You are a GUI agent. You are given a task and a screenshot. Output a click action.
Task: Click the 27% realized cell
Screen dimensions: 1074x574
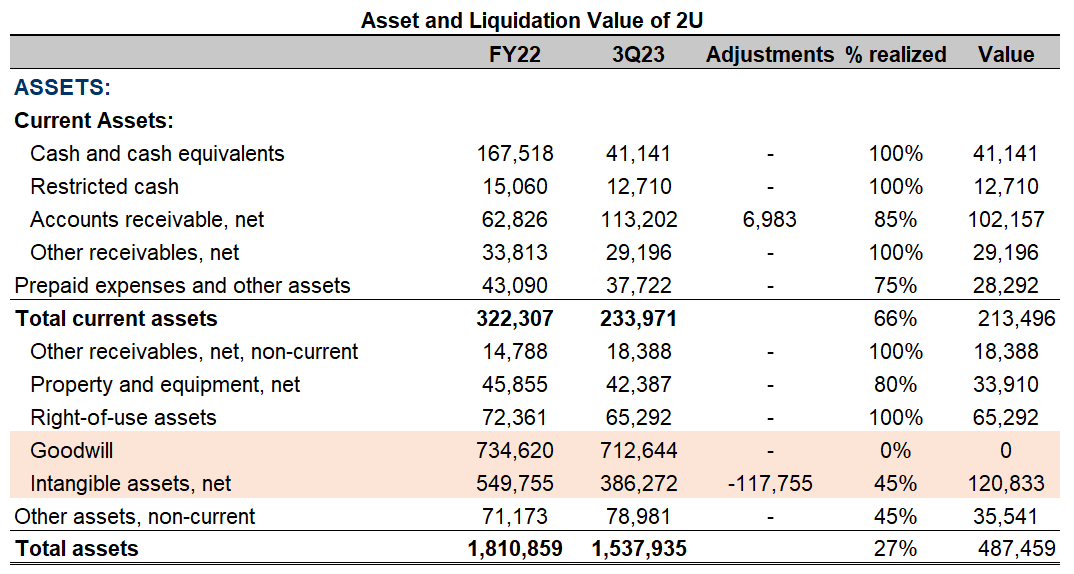895,549
